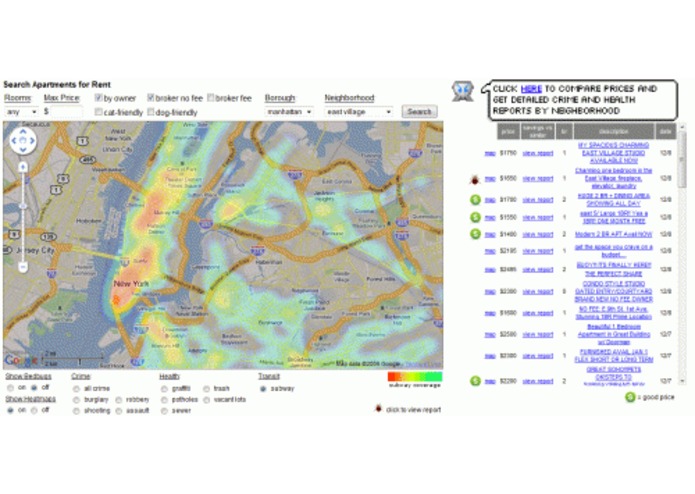Select the 'graffiti' health heatmap option
Viewport: 695px width, 494px height.
pyautogui.click(x=164, y=389)
